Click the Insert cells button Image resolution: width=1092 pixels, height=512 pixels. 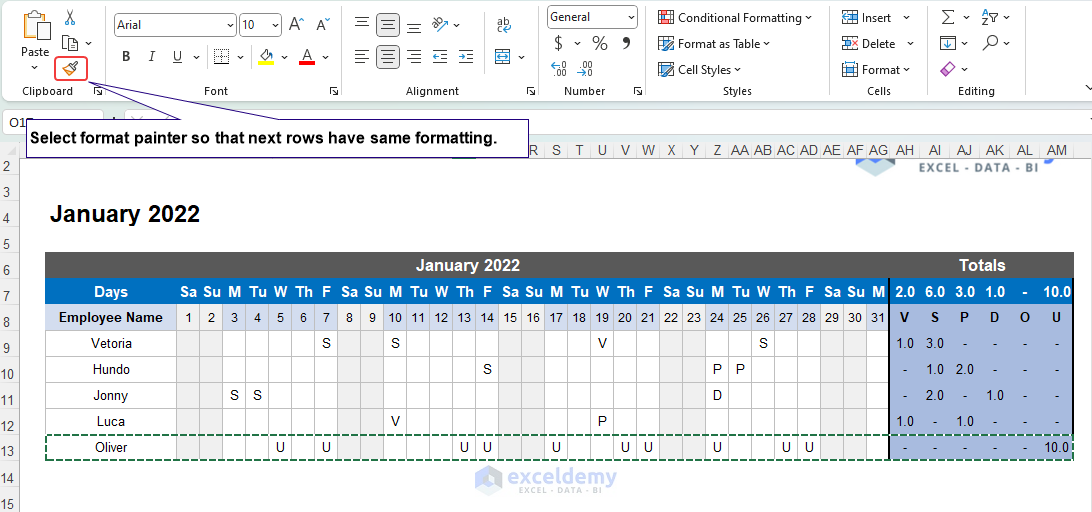point(867,17)
